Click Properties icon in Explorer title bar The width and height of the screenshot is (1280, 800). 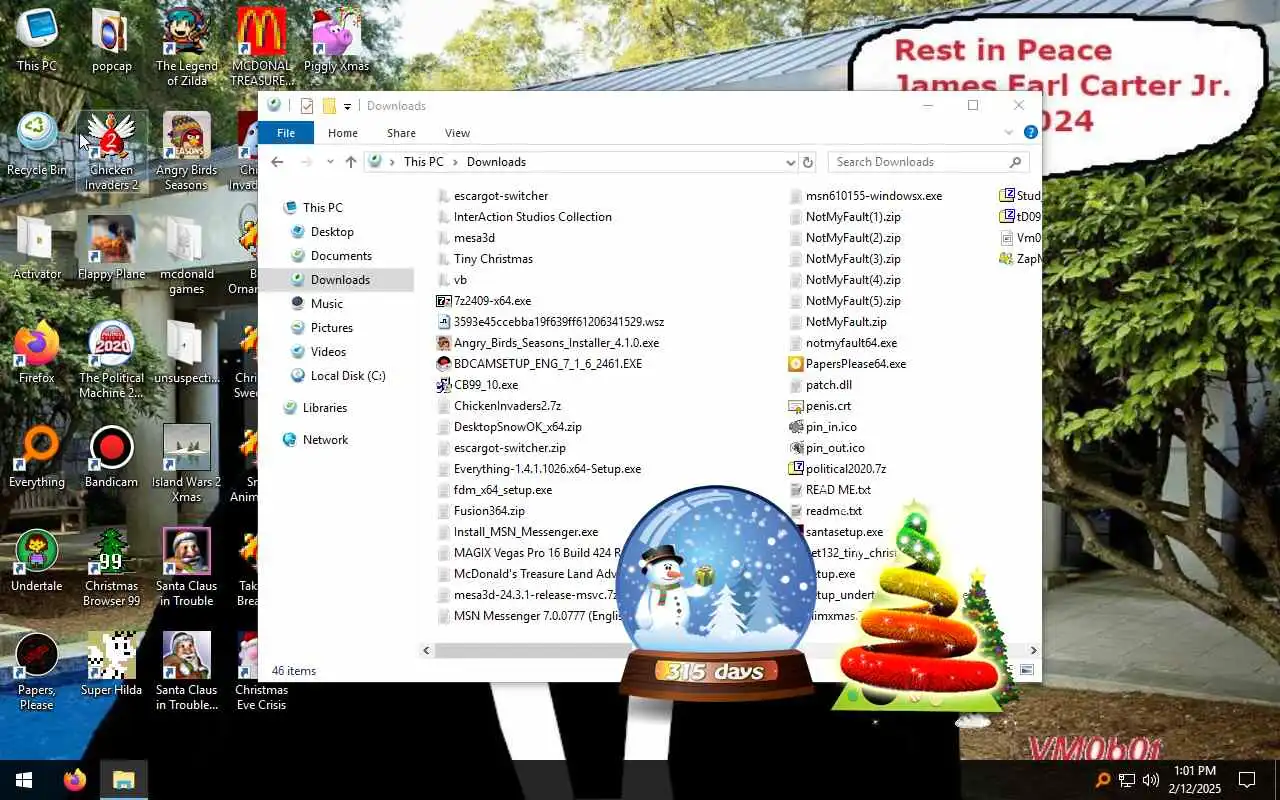pos(306,106)
